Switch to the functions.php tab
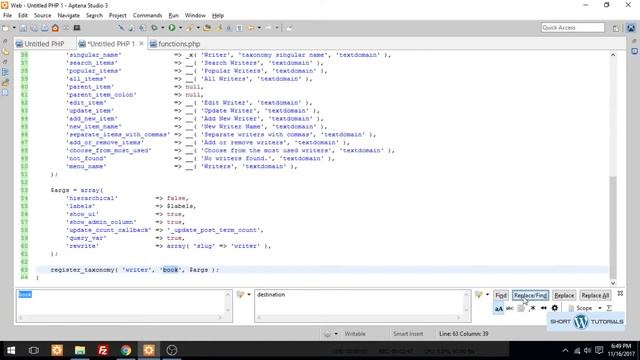Screen dimensions: 640x360 179,44
